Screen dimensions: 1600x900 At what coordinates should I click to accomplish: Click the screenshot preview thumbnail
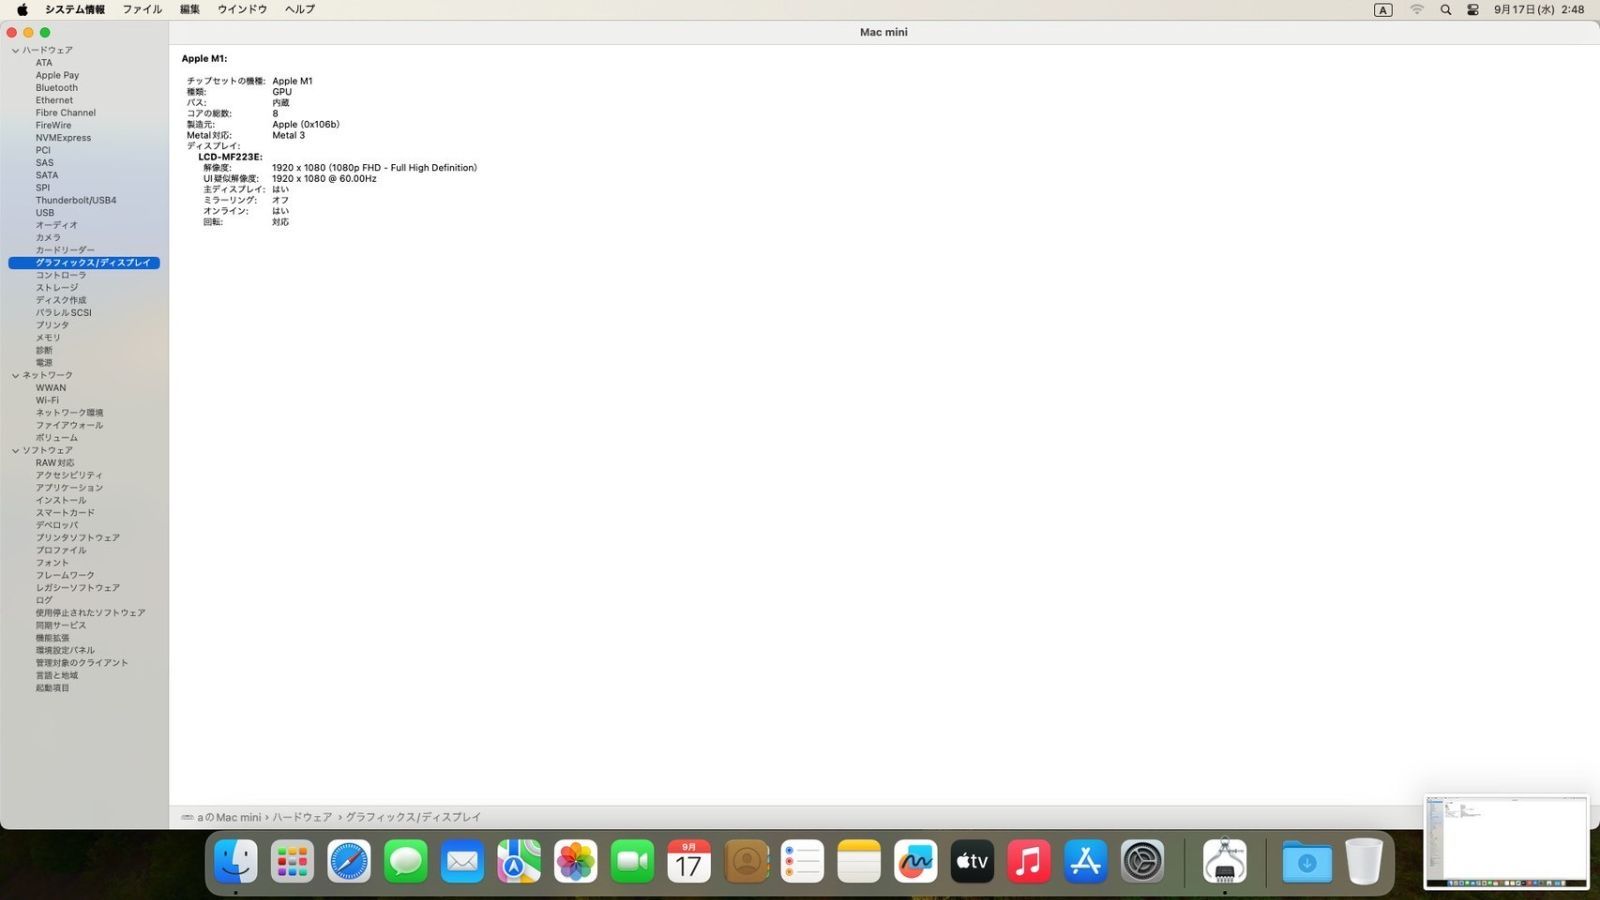[1506, 841]
